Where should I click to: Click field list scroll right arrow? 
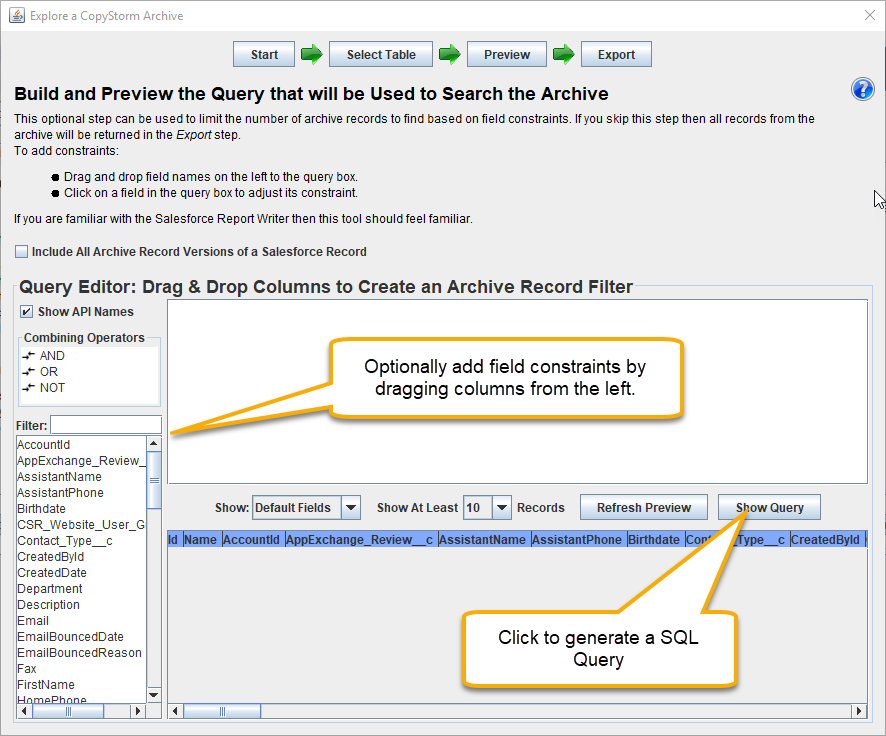(138, 711)
